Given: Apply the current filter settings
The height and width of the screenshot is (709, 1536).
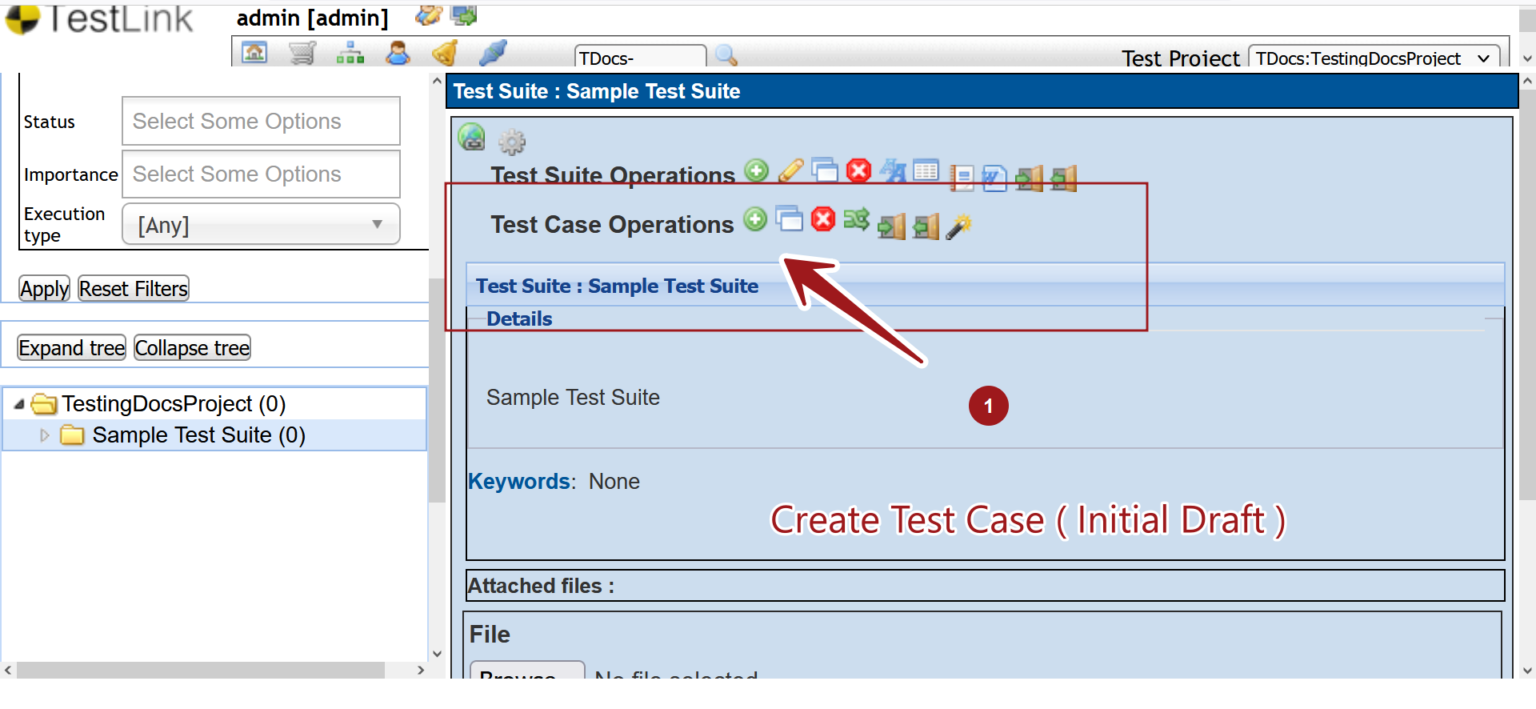Looking at the screenshot, I should [44, 288].
